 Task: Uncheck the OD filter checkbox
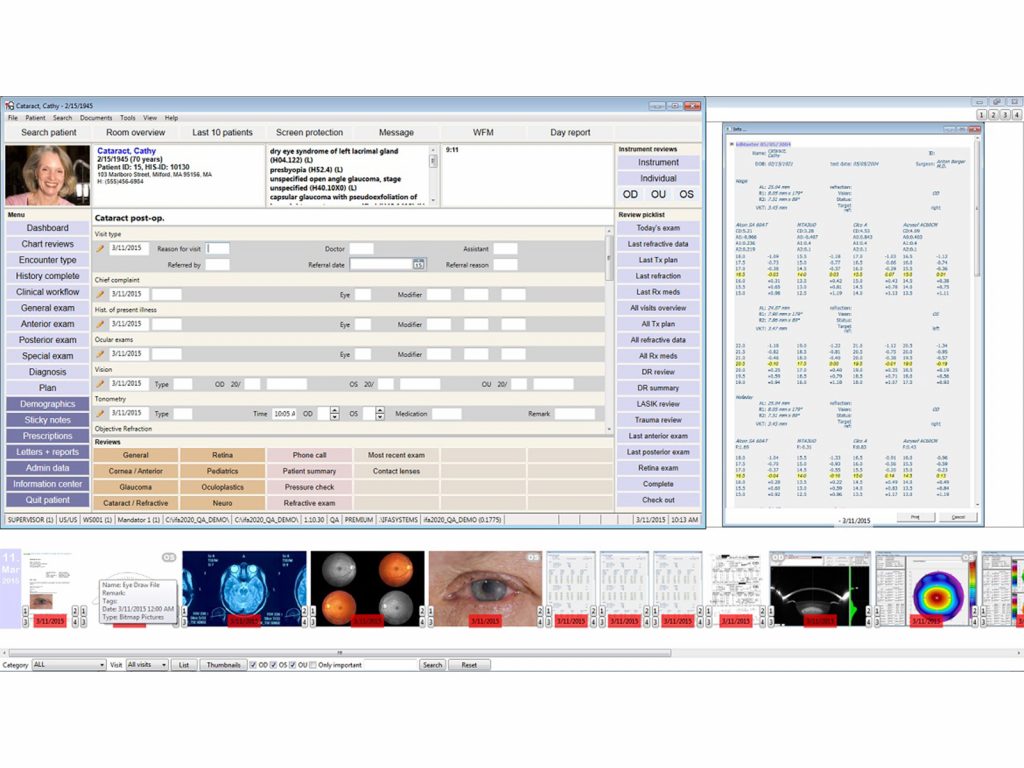(253, 665)
